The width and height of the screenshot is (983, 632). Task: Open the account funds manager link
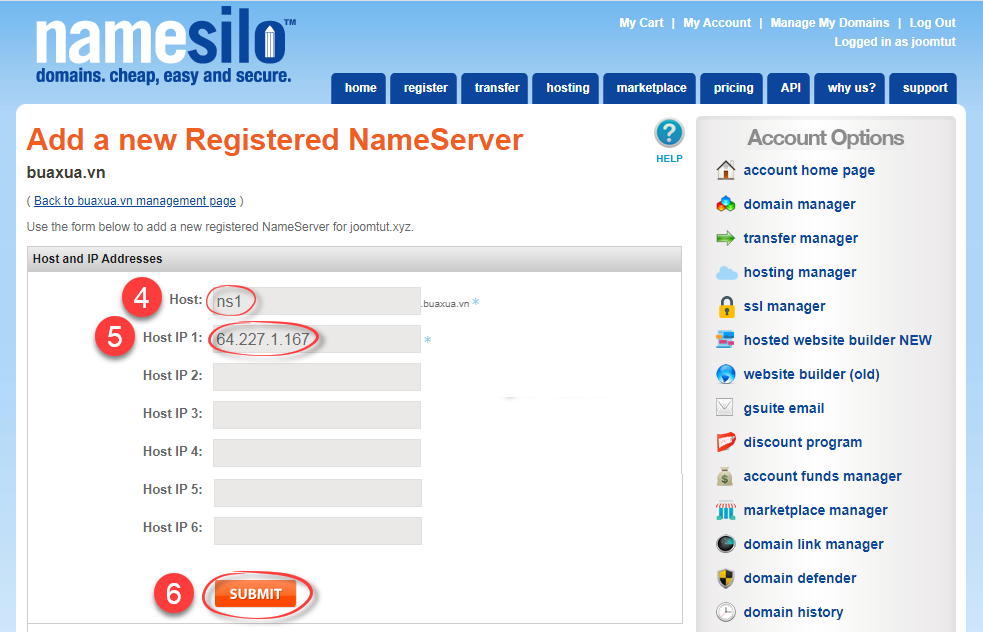(823, 477)
